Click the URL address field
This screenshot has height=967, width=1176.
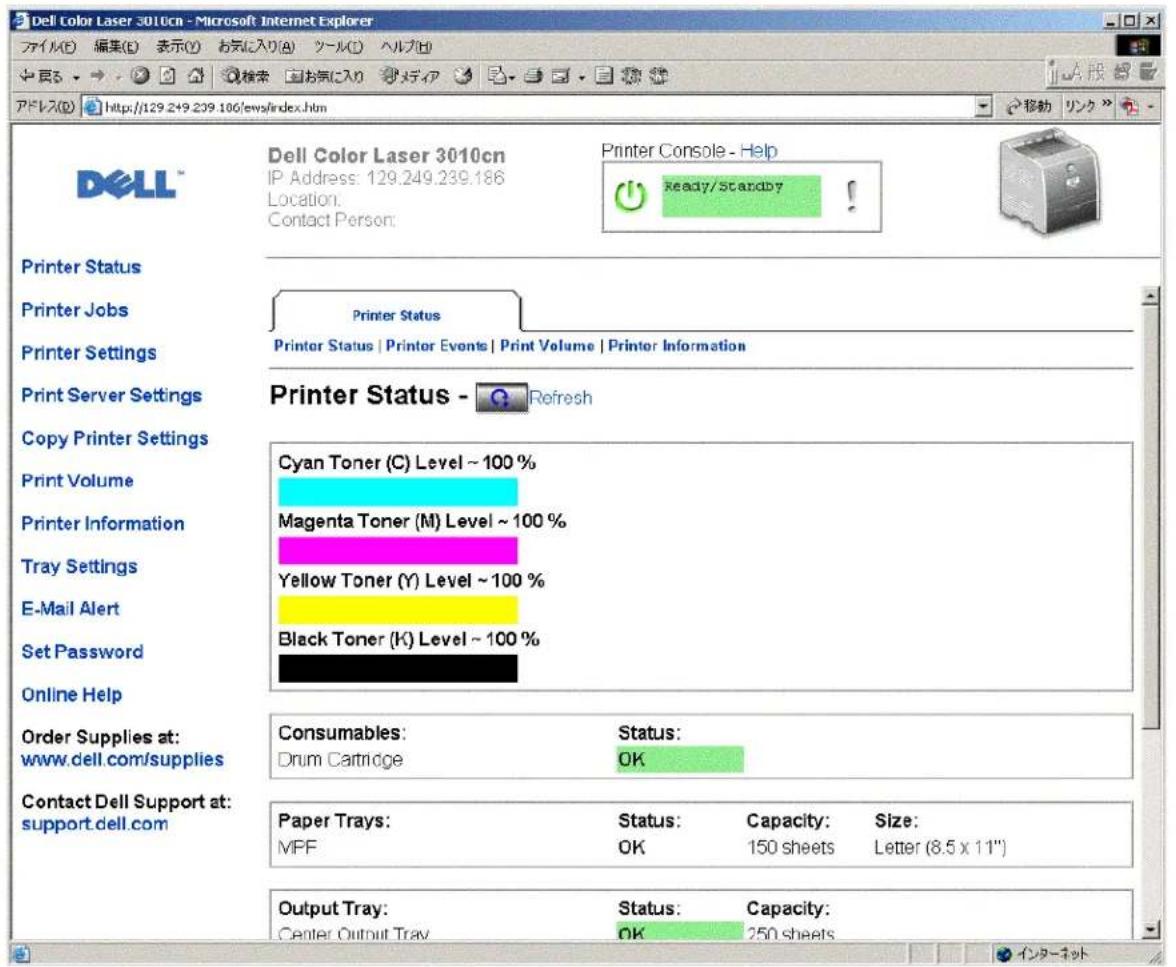[527, 107]
